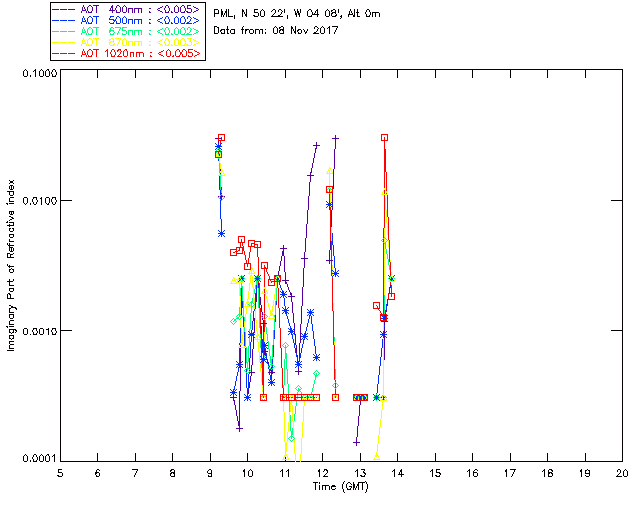Click the 0.0100 y-axis tick label

pos(37,203)
